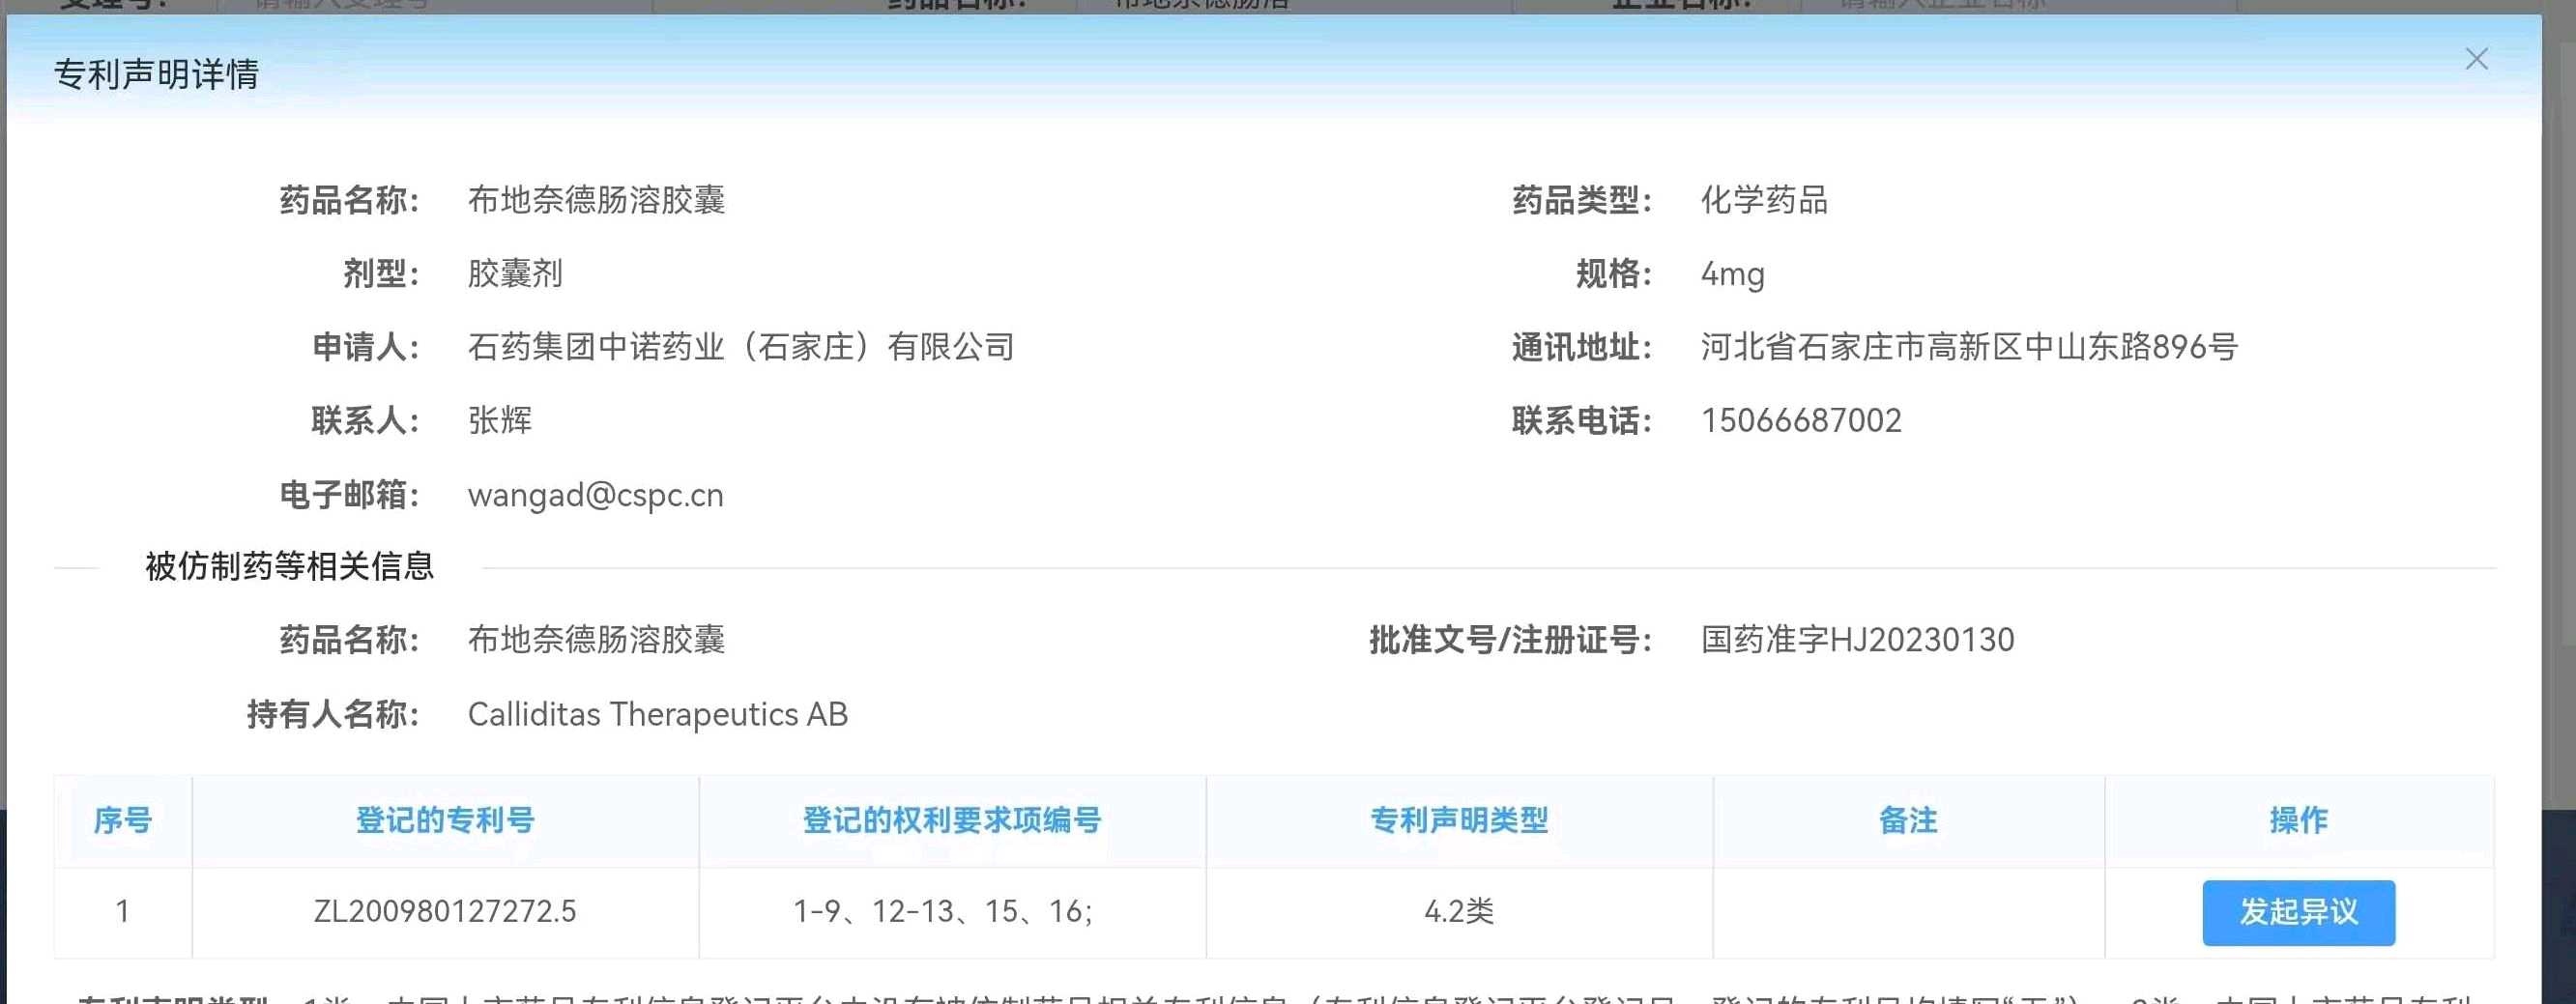Select applicant 石药集团中诺药业（石家庄）有限公司
The height and width of the screenshot is (1004, 2576).
(741, 347)
